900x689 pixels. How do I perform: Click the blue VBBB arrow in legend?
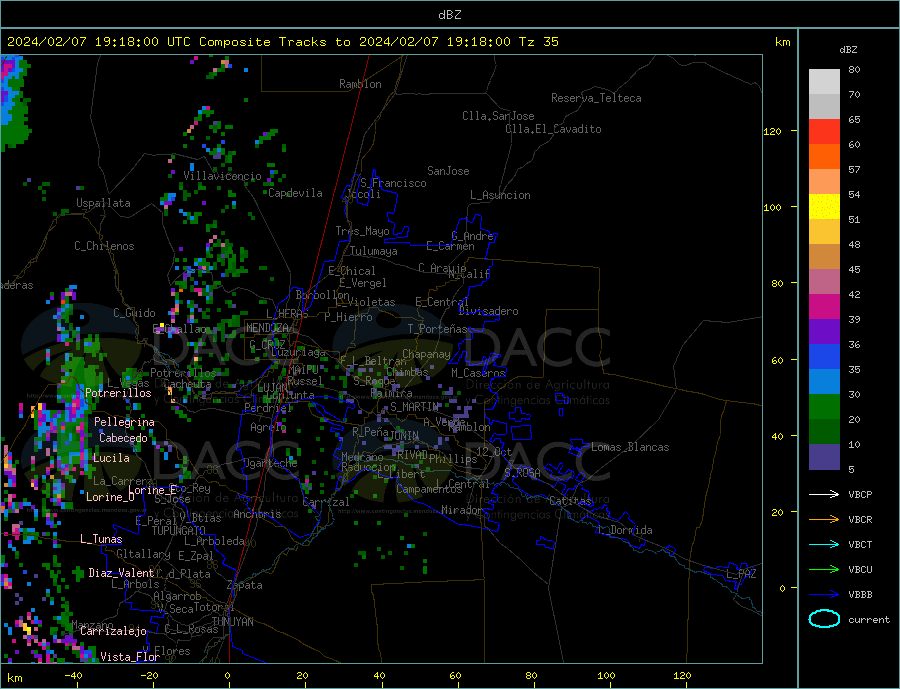825,594
